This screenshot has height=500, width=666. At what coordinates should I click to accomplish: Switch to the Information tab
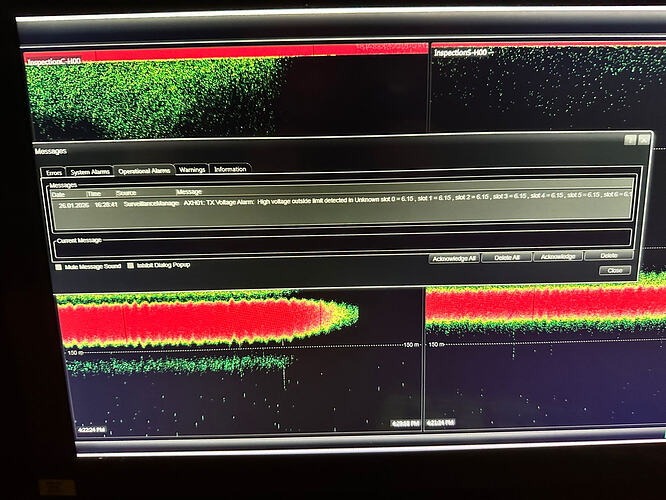(x=230, y=170)
